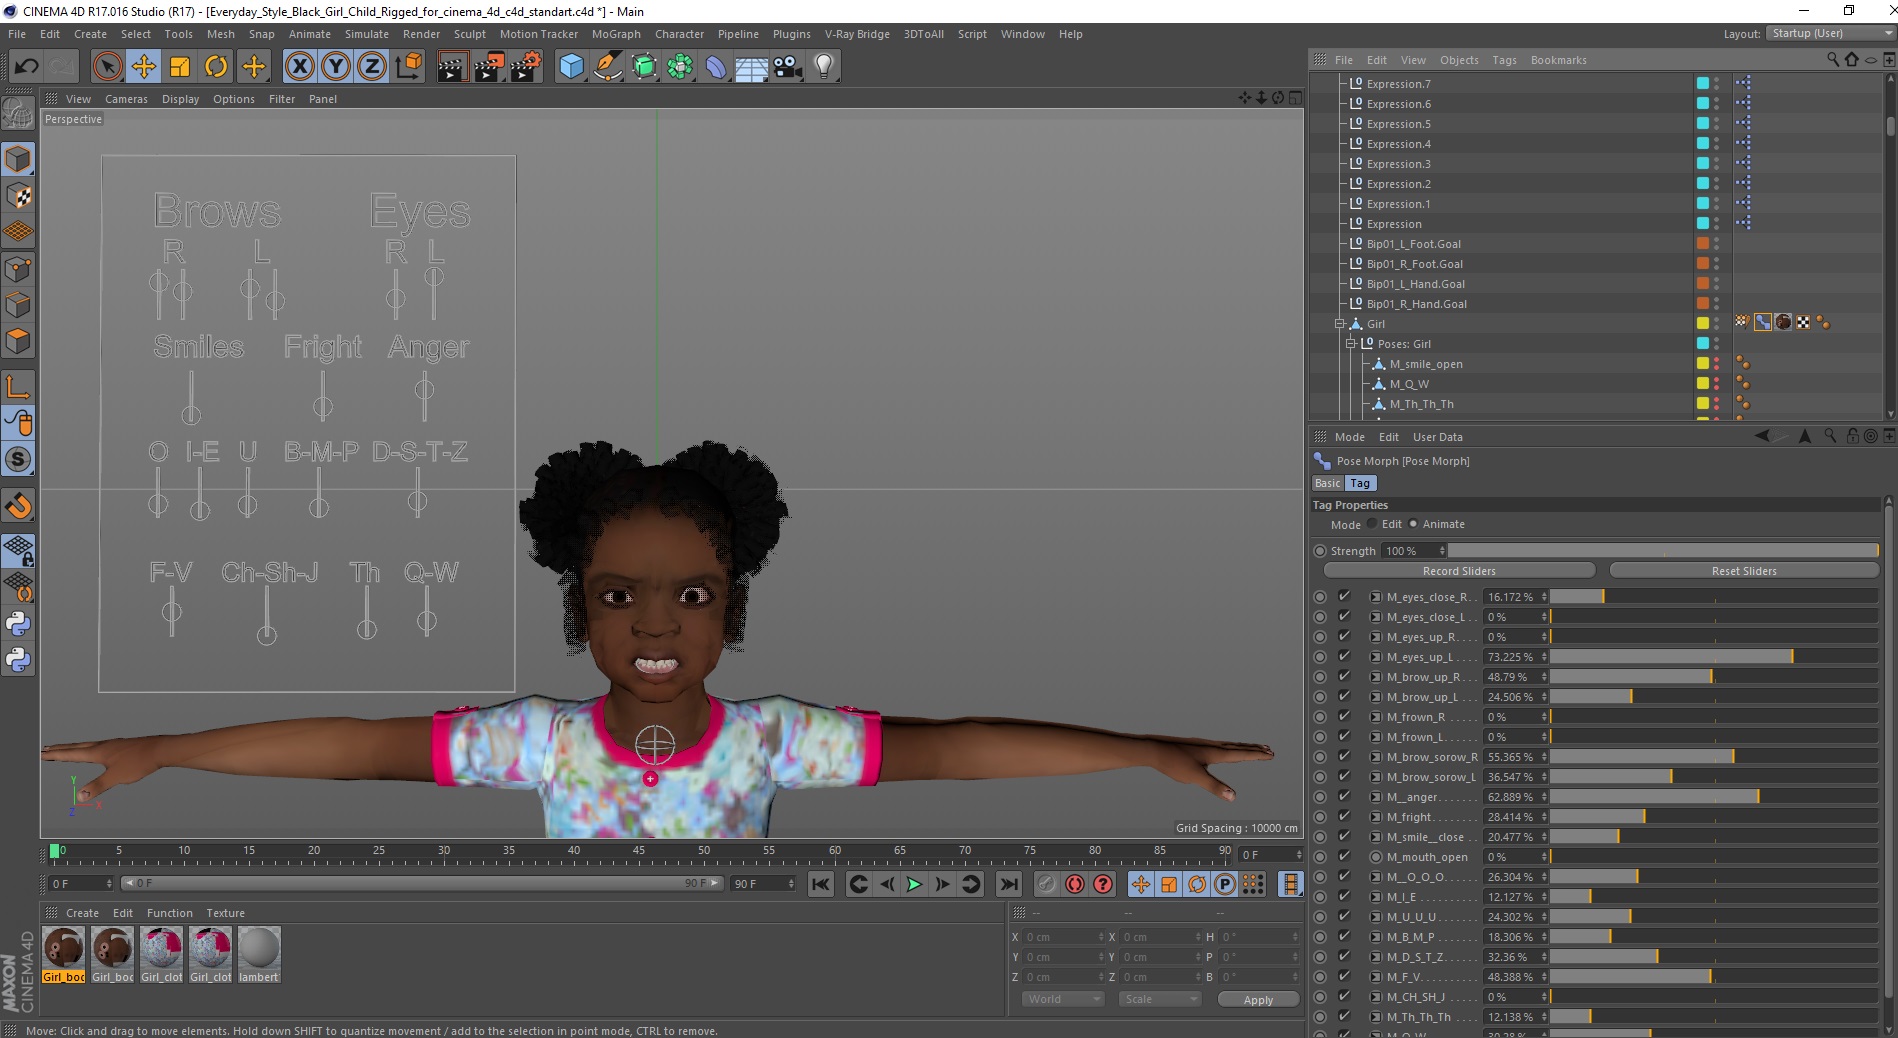The height and width of the screenshot is (1038, 1898).
Task: Toggle X axis lock
Action: pyautogui.click(x=299, y=67)
